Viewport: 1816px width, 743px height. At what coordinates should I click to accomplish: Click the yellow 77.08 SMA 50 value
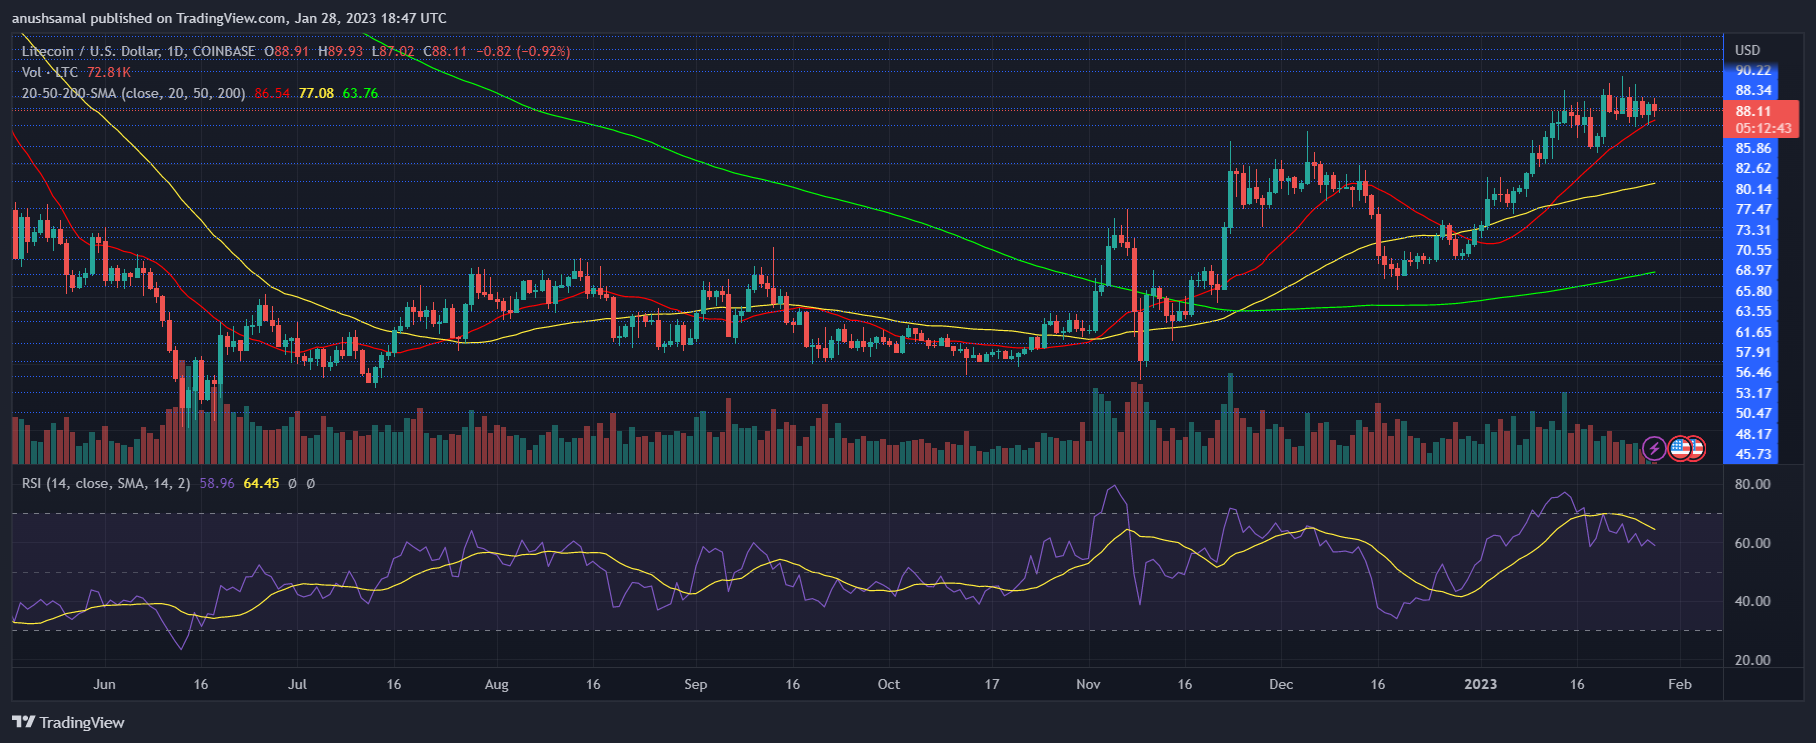point(316,93)
